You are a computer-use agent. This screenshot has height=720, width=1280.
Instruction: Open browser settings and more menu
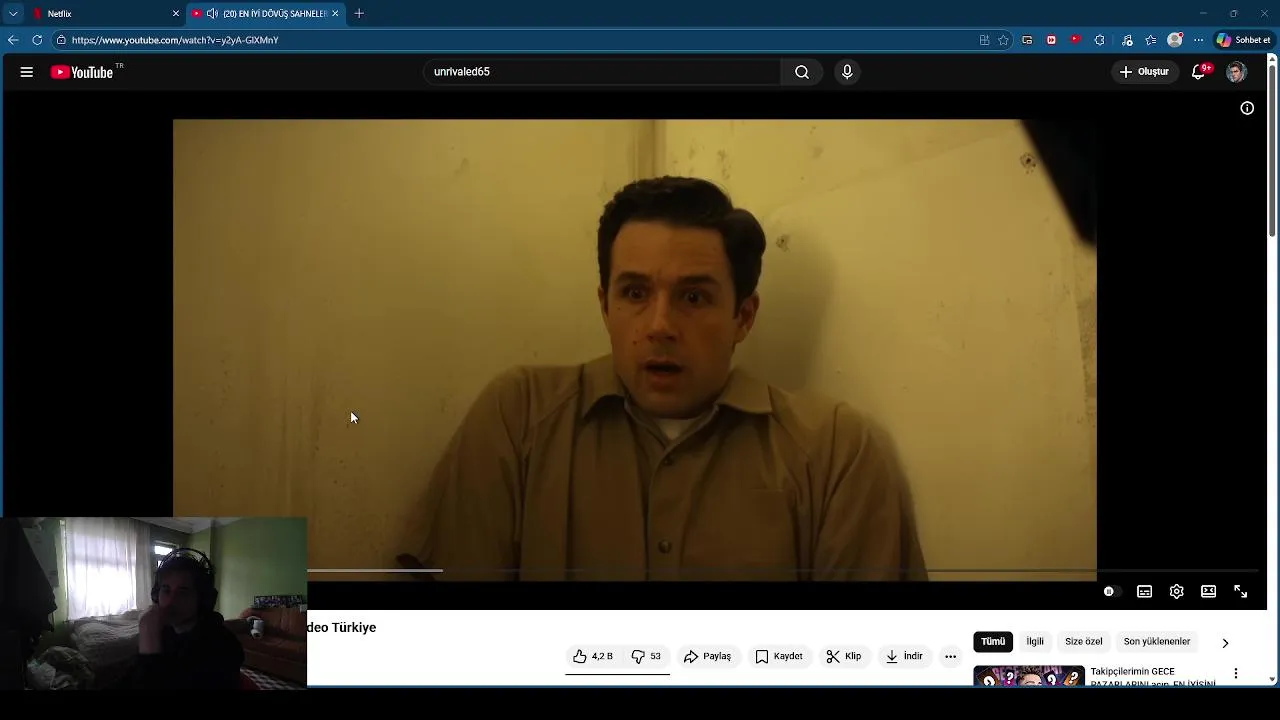[1198, 40]
